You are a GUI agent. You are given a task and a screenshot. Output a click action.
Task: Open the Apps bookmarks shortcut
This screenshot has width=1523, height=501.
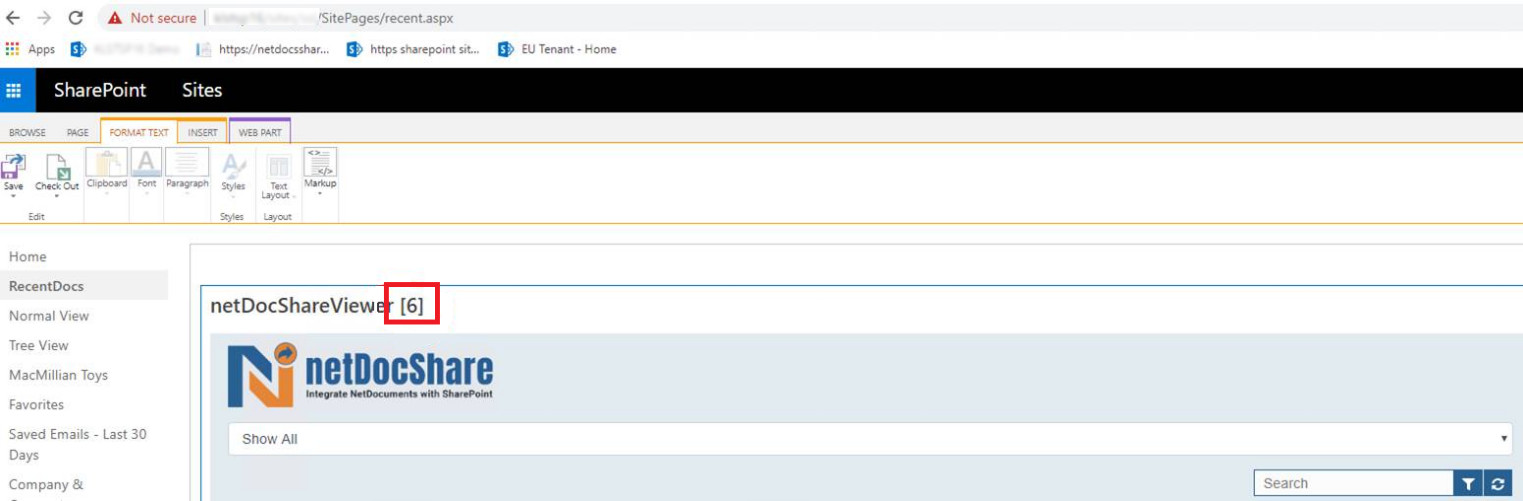(31, 49)
